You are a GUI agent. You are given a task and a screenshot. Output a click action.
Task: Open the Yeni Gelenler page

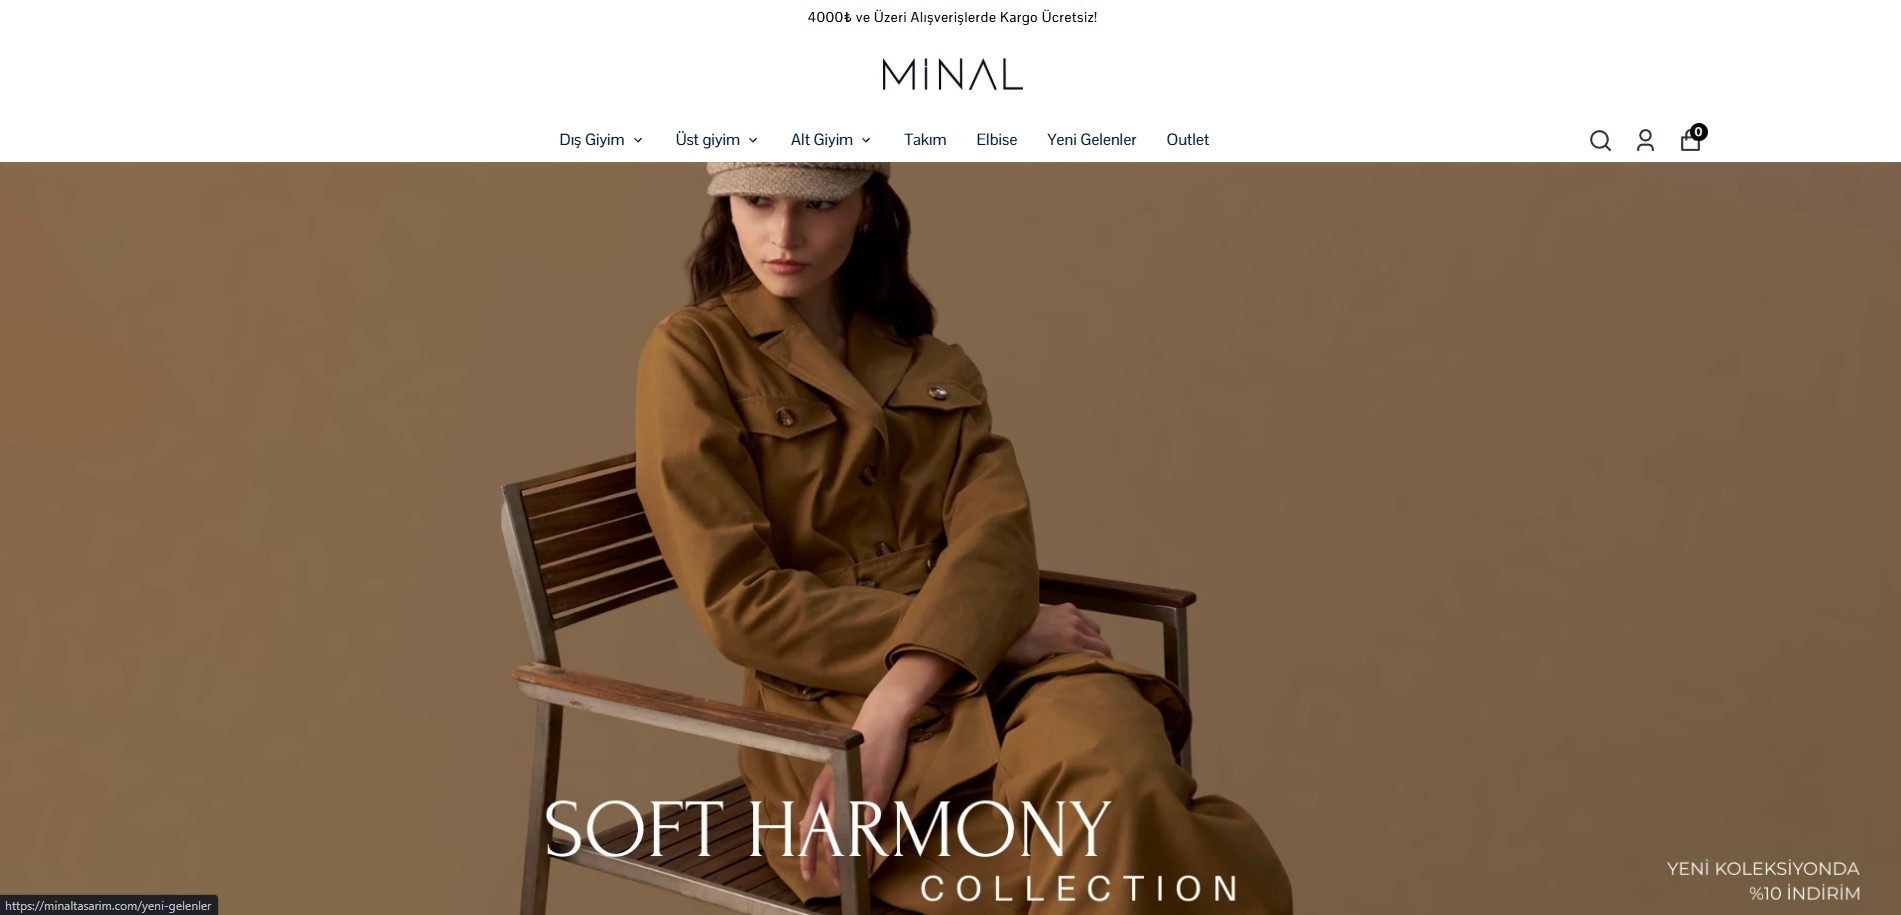pos(1092,140)
